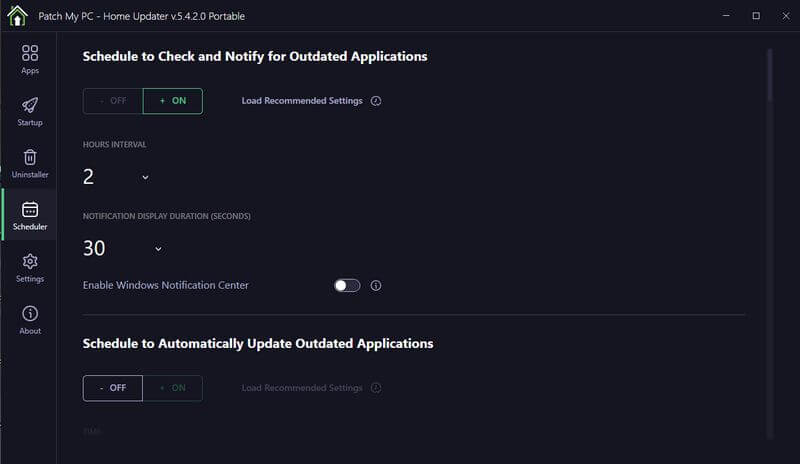Click the ON button for notify schedule
The width and height of the screenshot is (800, 464).
tap(172, 101)
